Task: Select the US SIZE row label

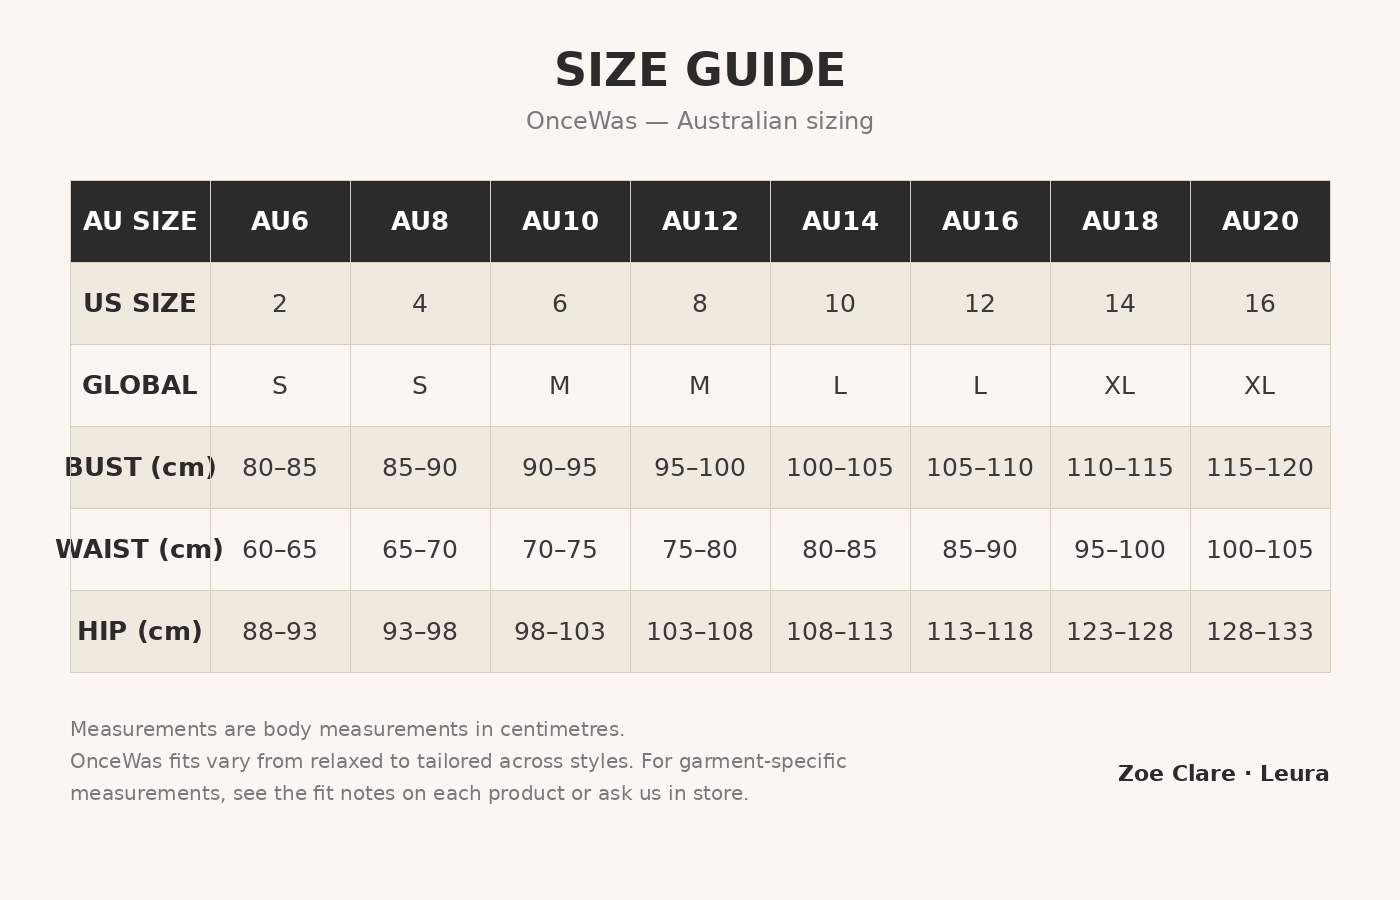Action: click(140, 304)
